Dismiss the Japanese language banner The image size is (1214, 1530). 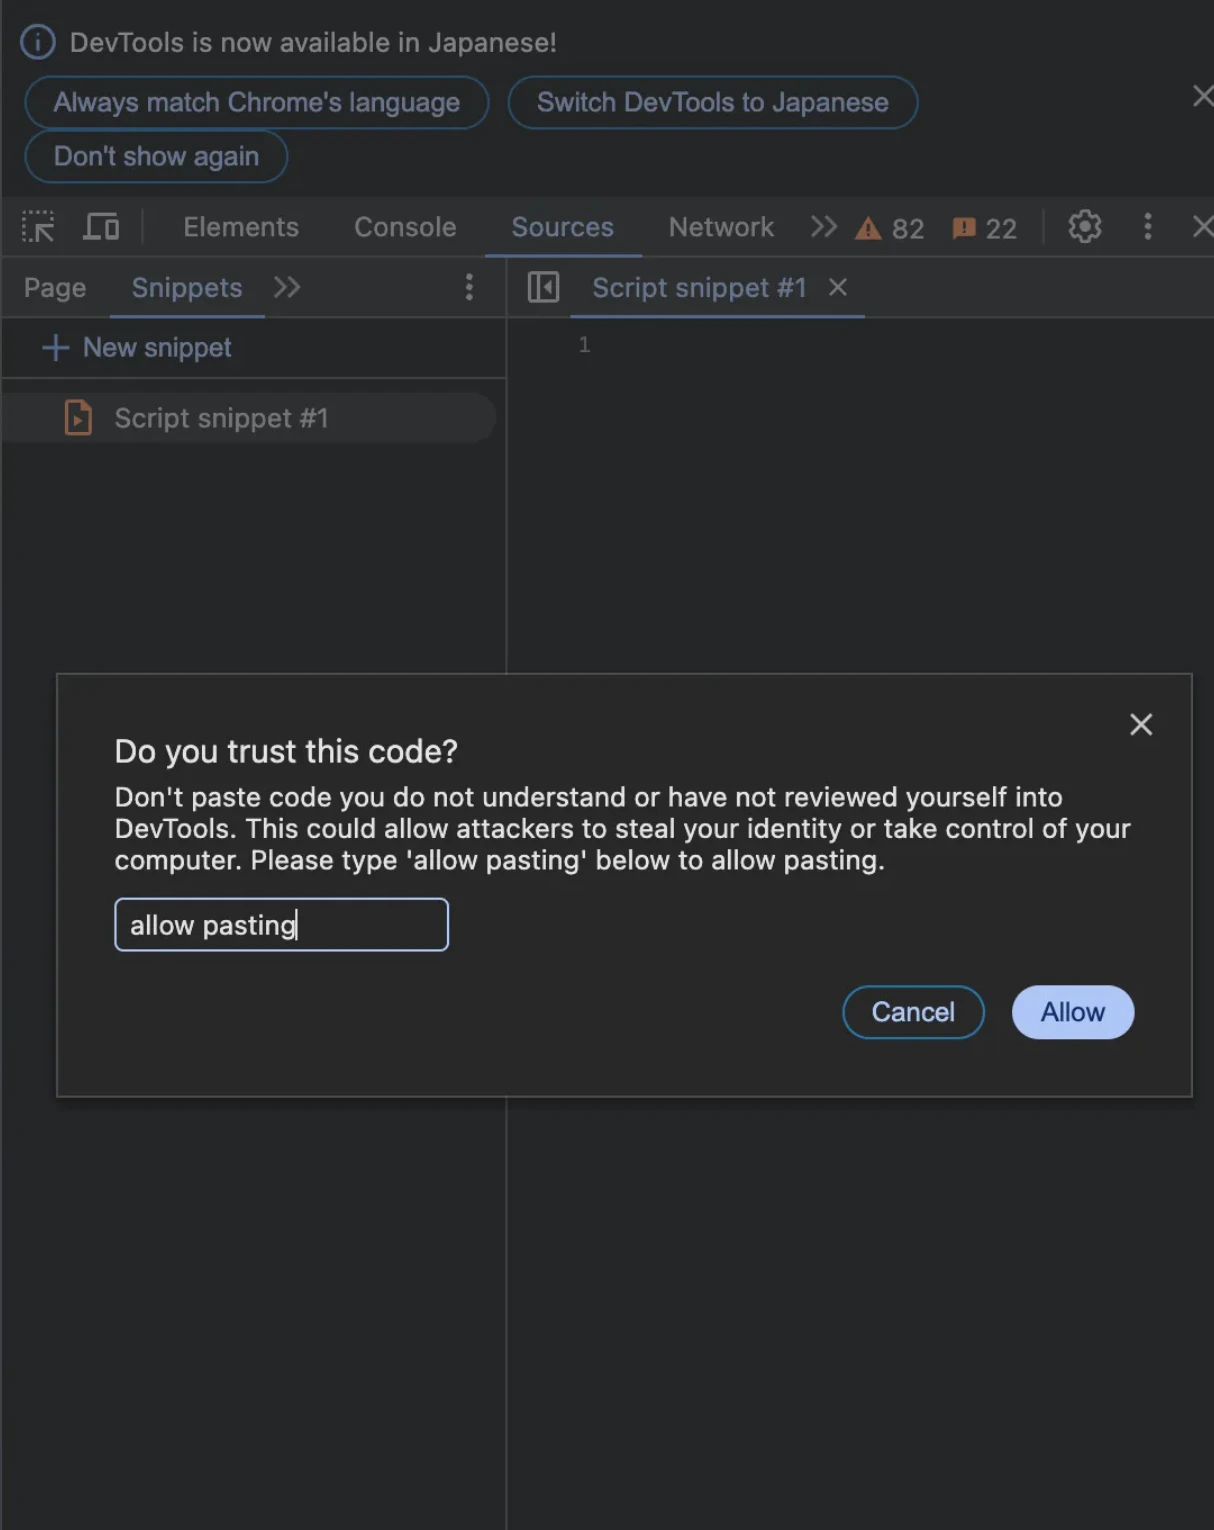pos(1202,96)
